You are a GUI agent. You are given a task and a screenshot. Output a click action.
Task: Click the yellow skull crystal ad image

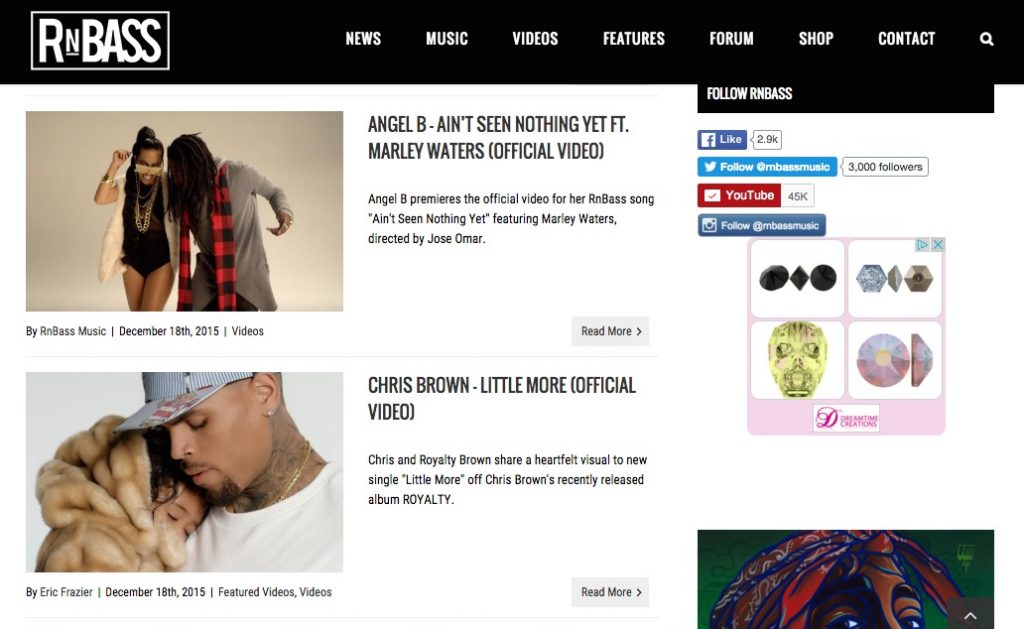tap(797, 359)
